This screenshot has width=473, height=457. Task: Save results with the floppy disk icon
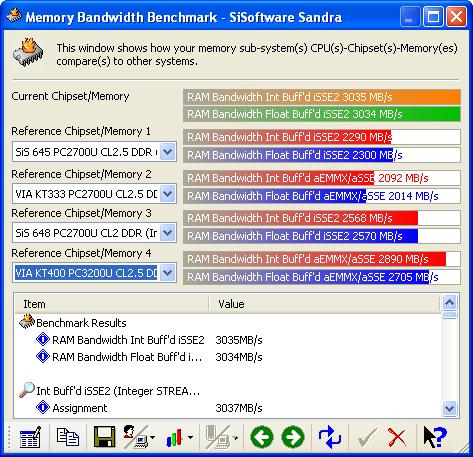click(x=104, y=437)
